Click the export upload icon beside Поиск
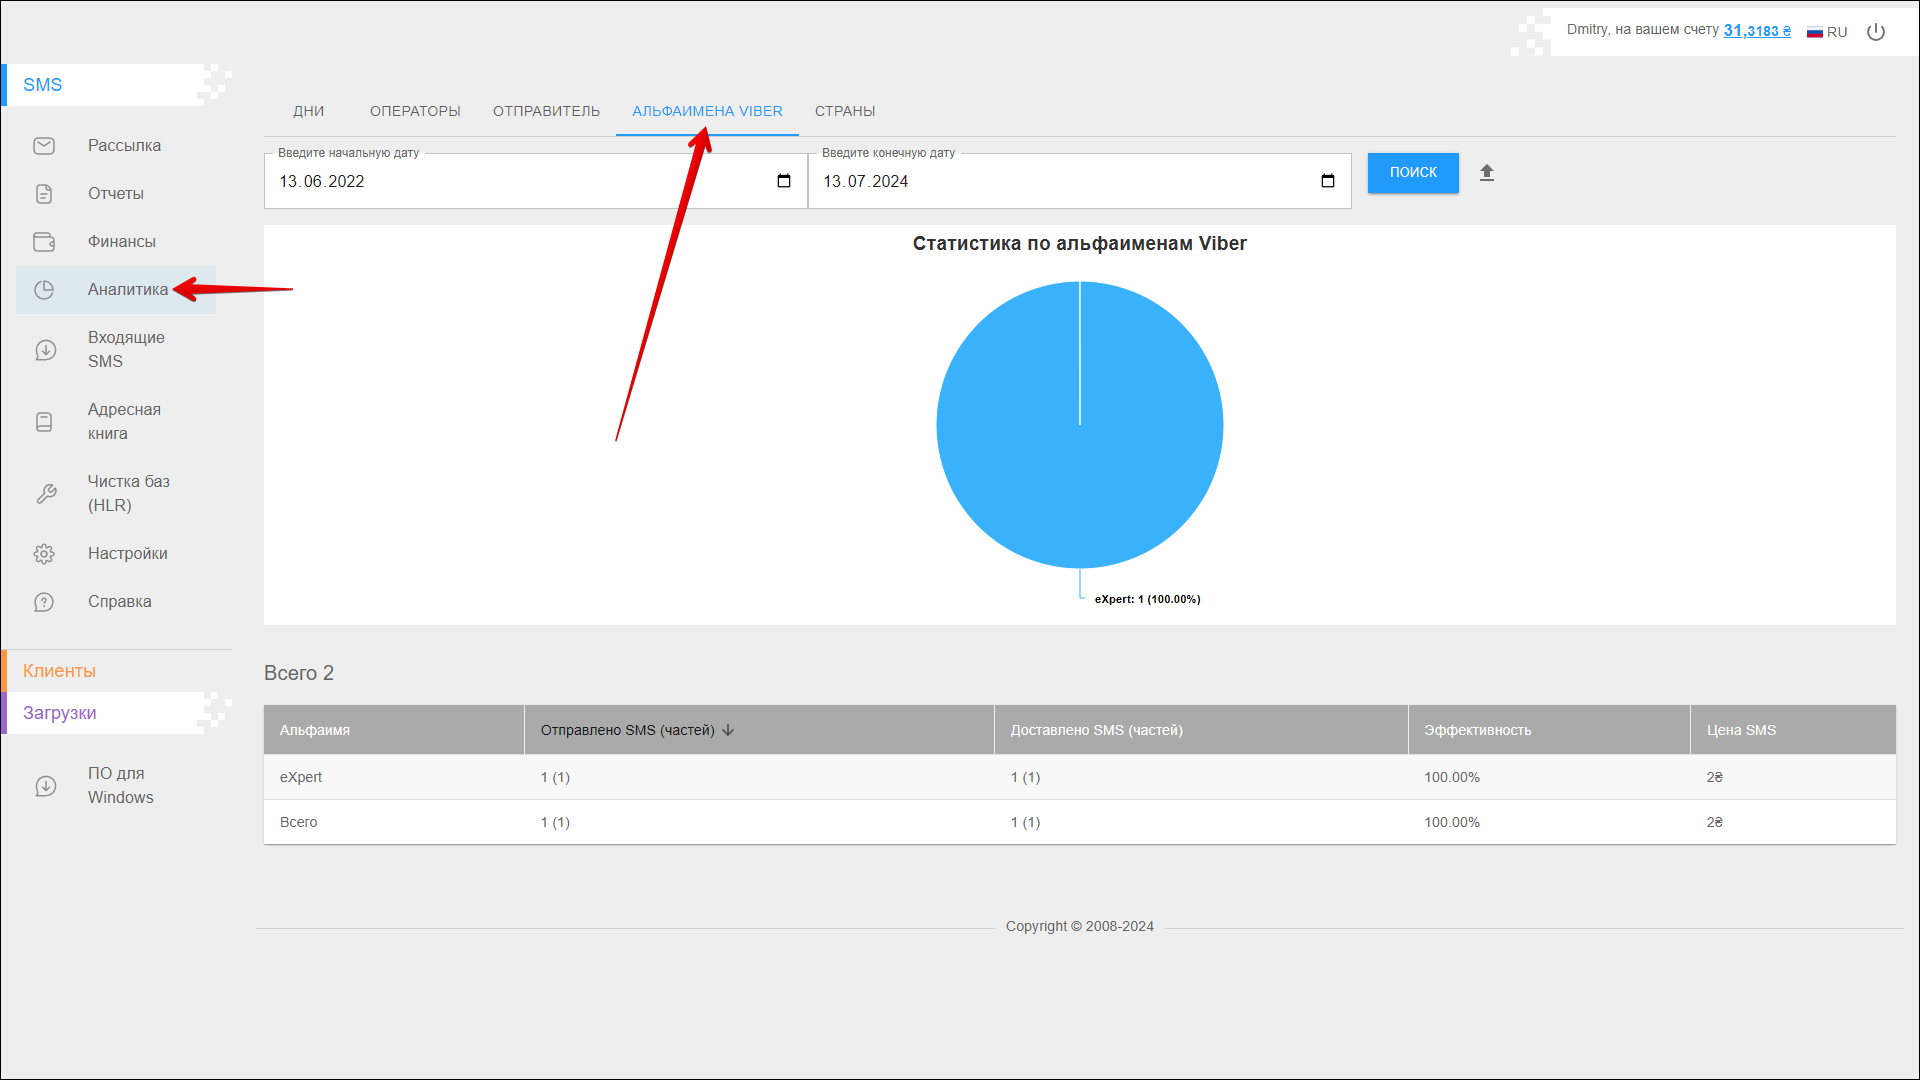The width and height of the screenshot is (1920, 1080). (1487, 173)
